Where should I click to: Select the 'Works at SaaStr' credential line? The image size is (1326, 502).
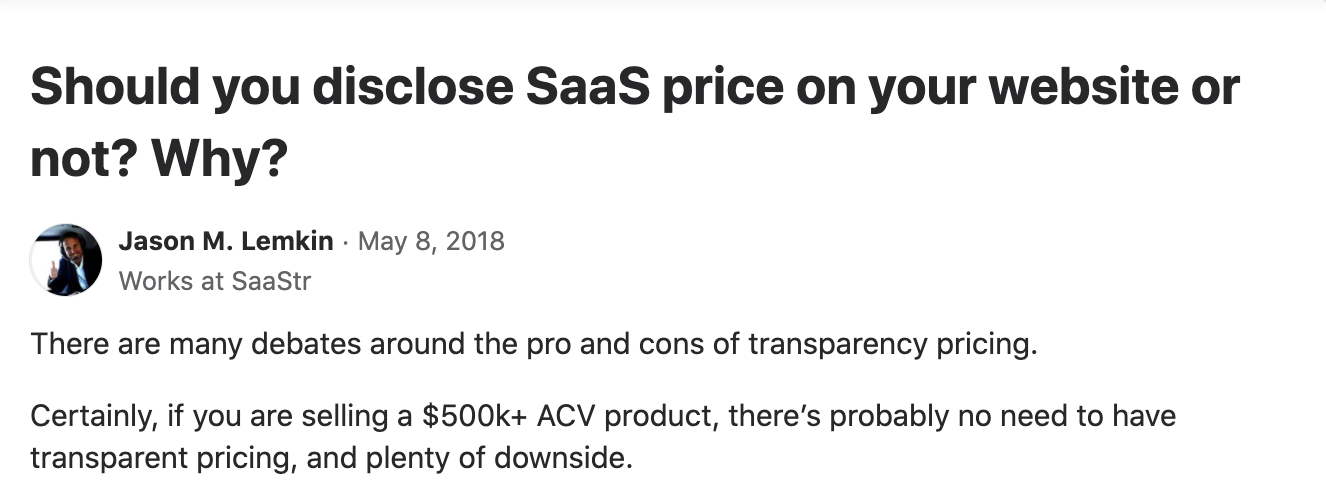[215, 281]
